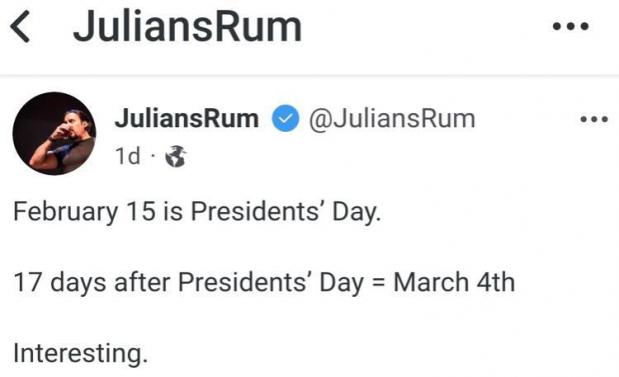This screenshot has height=377, width=619.
Task: Tap the bold JuliansRum display name
Action: [x=186, y=118]
